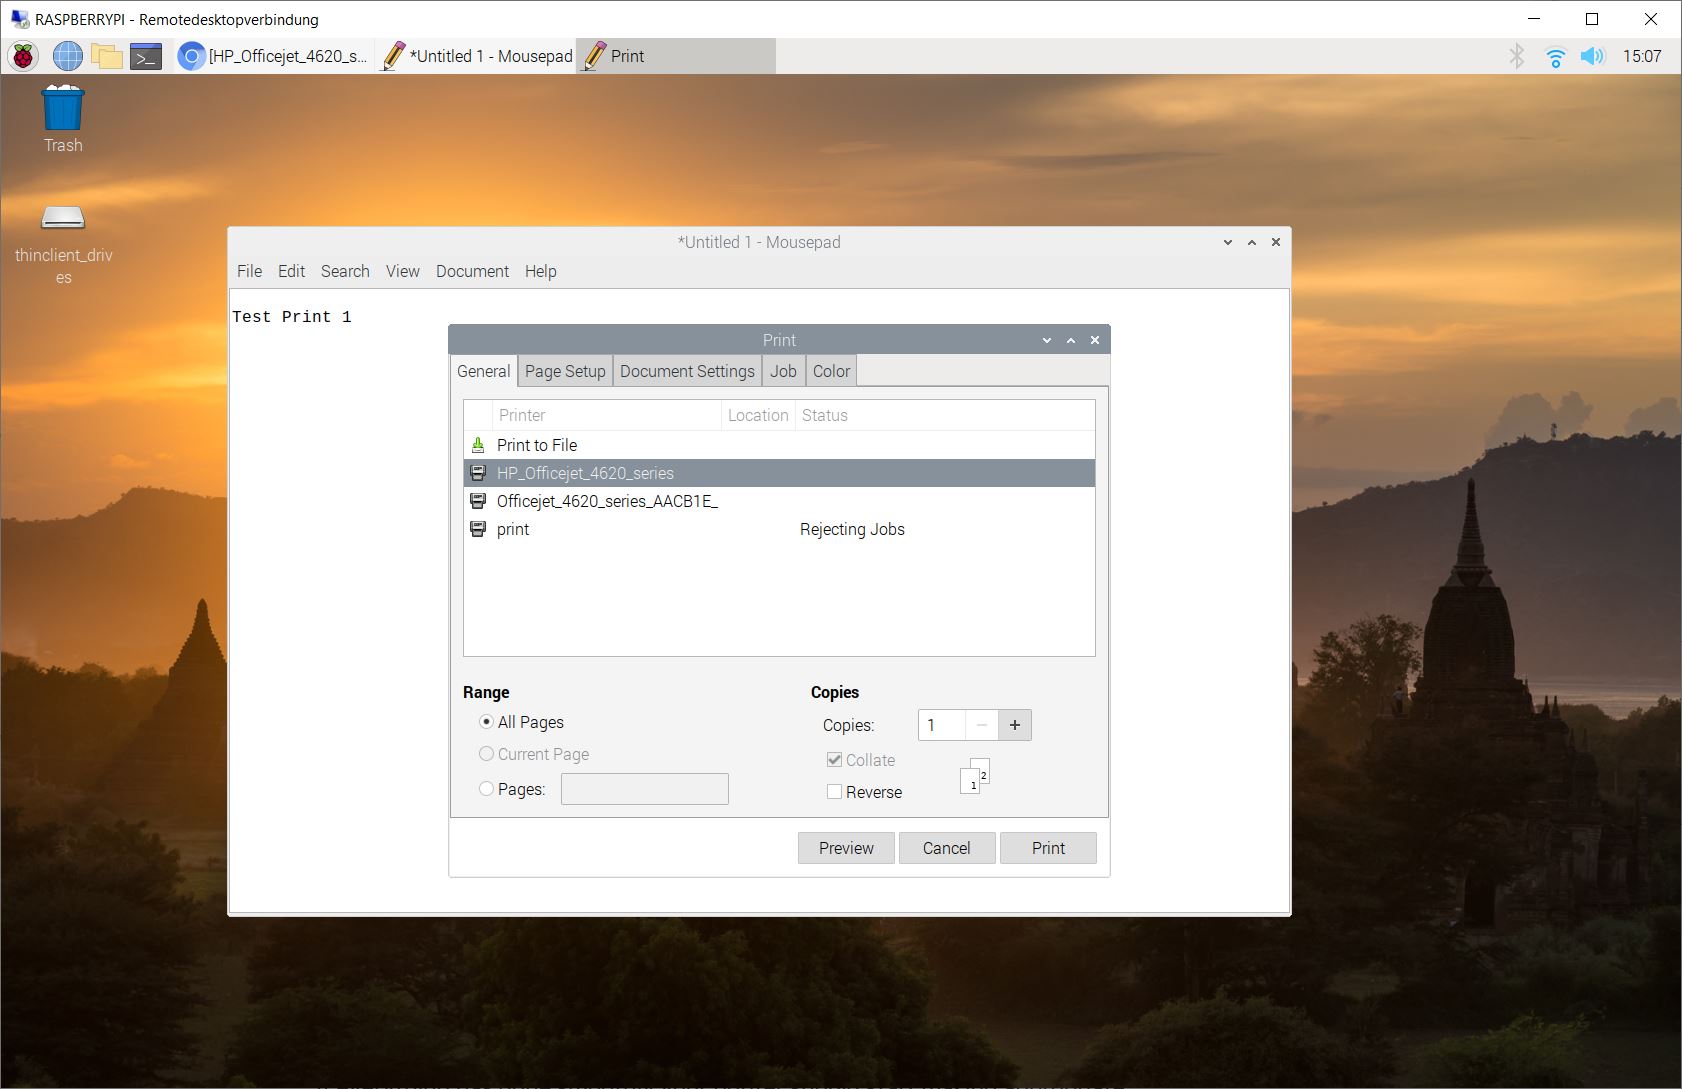Switch to the Page Setup tab

pyautogui.click(x=565, y=371)
